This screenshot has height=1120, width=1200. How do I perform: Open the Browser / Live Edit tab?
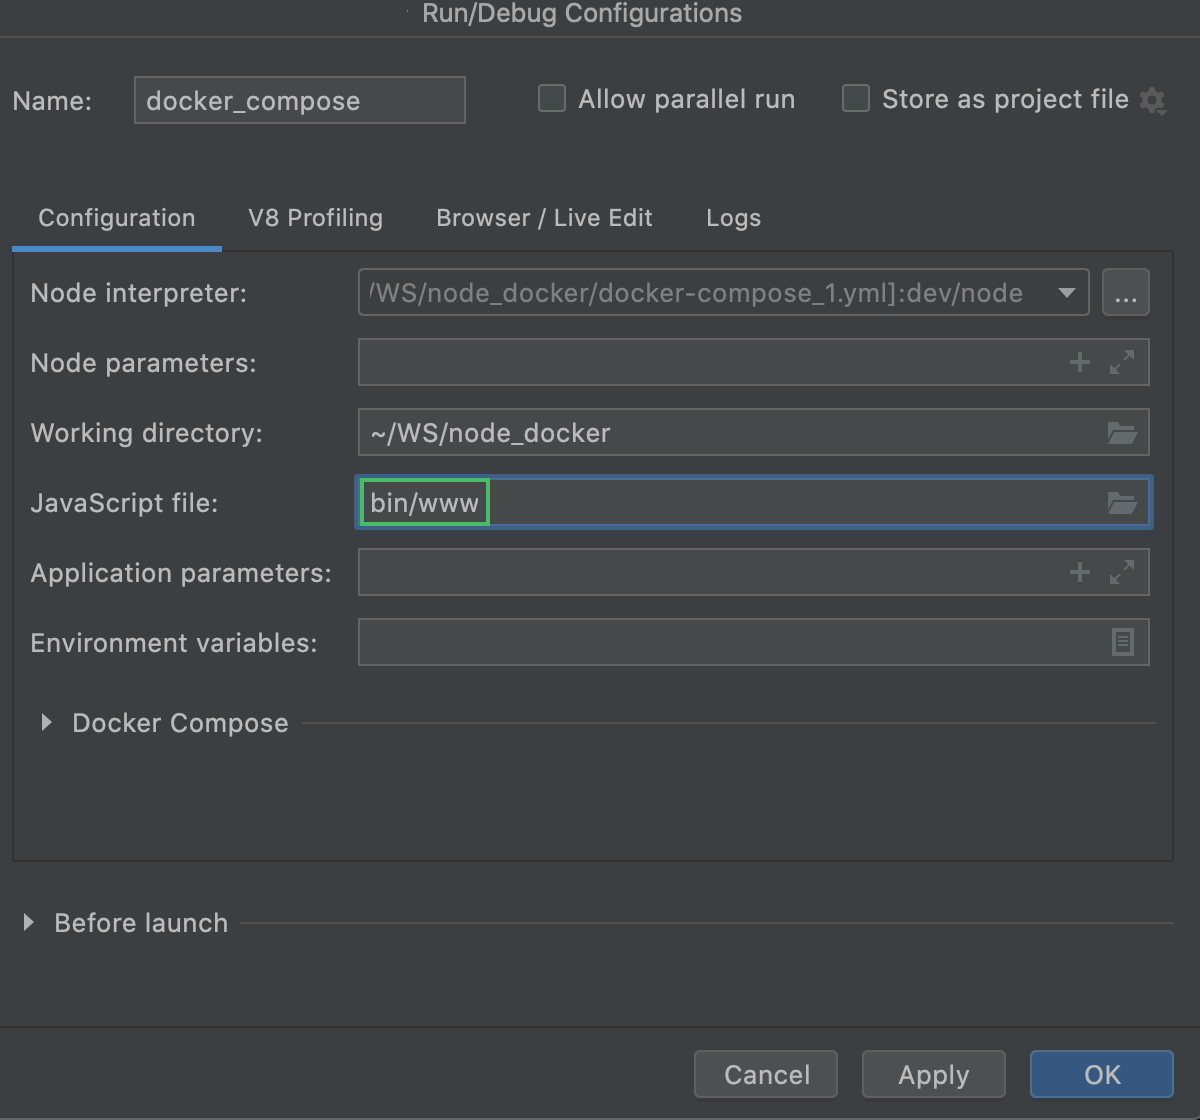pyautogui.click(x=544, y=218)
